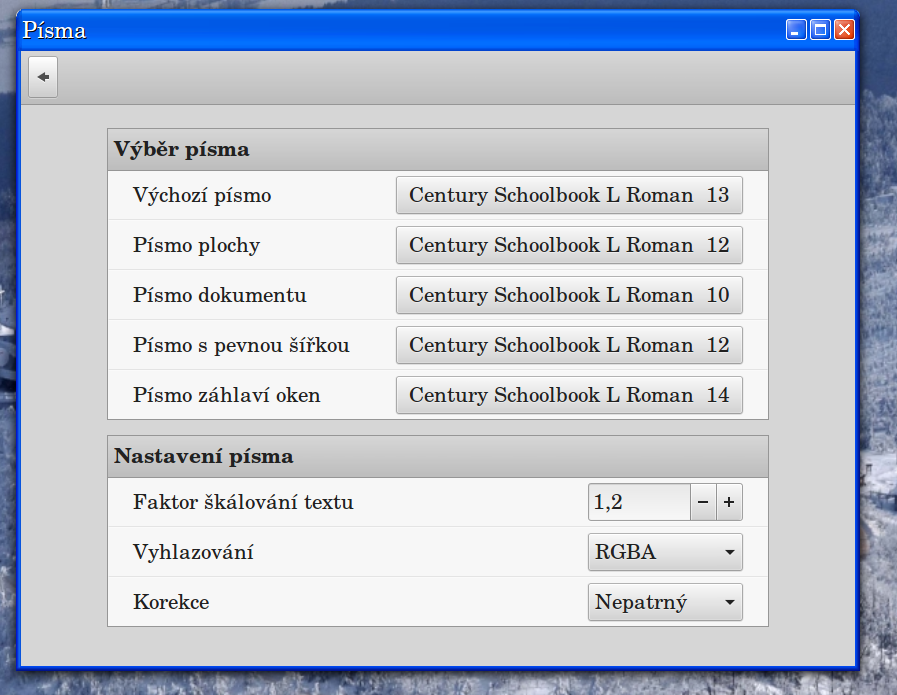Maximize the Písma window
This screenshot has height=695, width=897.
[x=820, y=30]
